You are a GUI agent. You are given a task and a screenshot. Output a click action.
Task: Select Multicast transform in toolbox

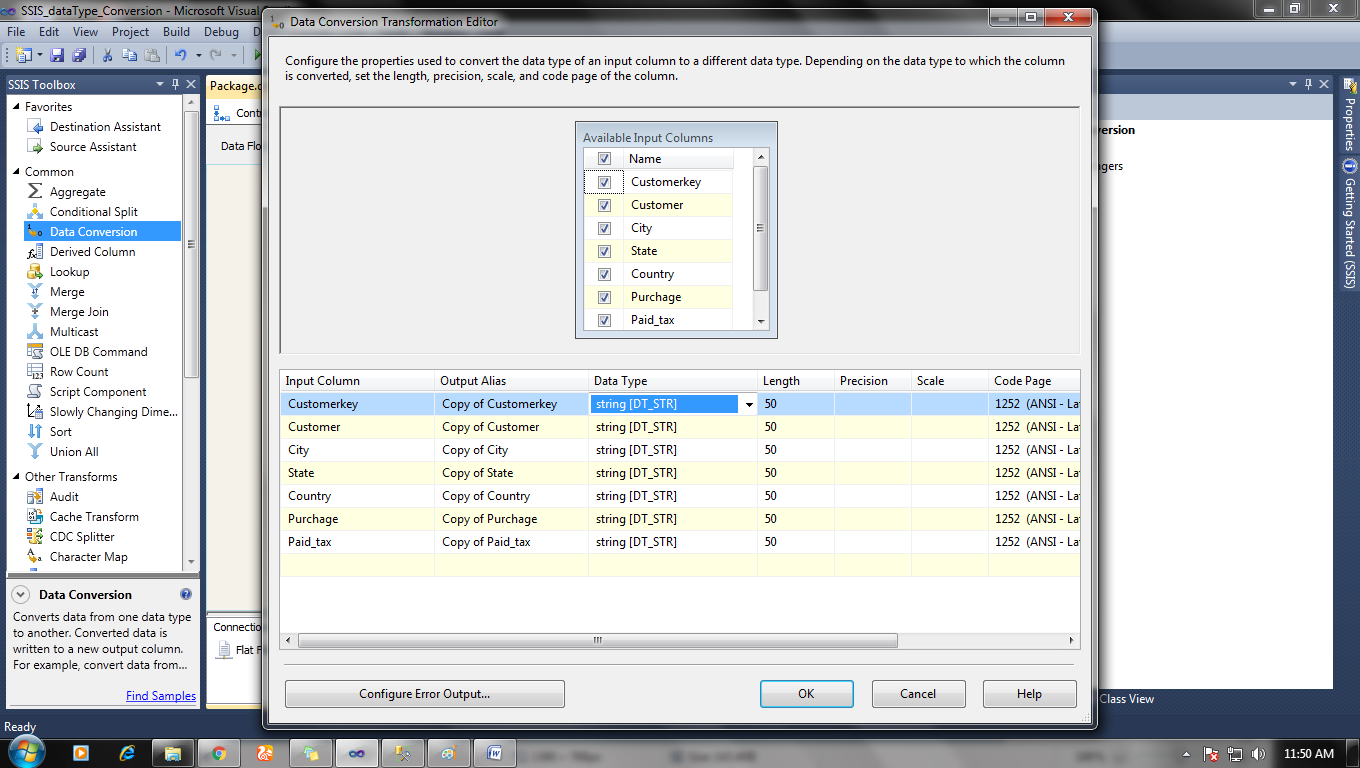coord(74,332)
